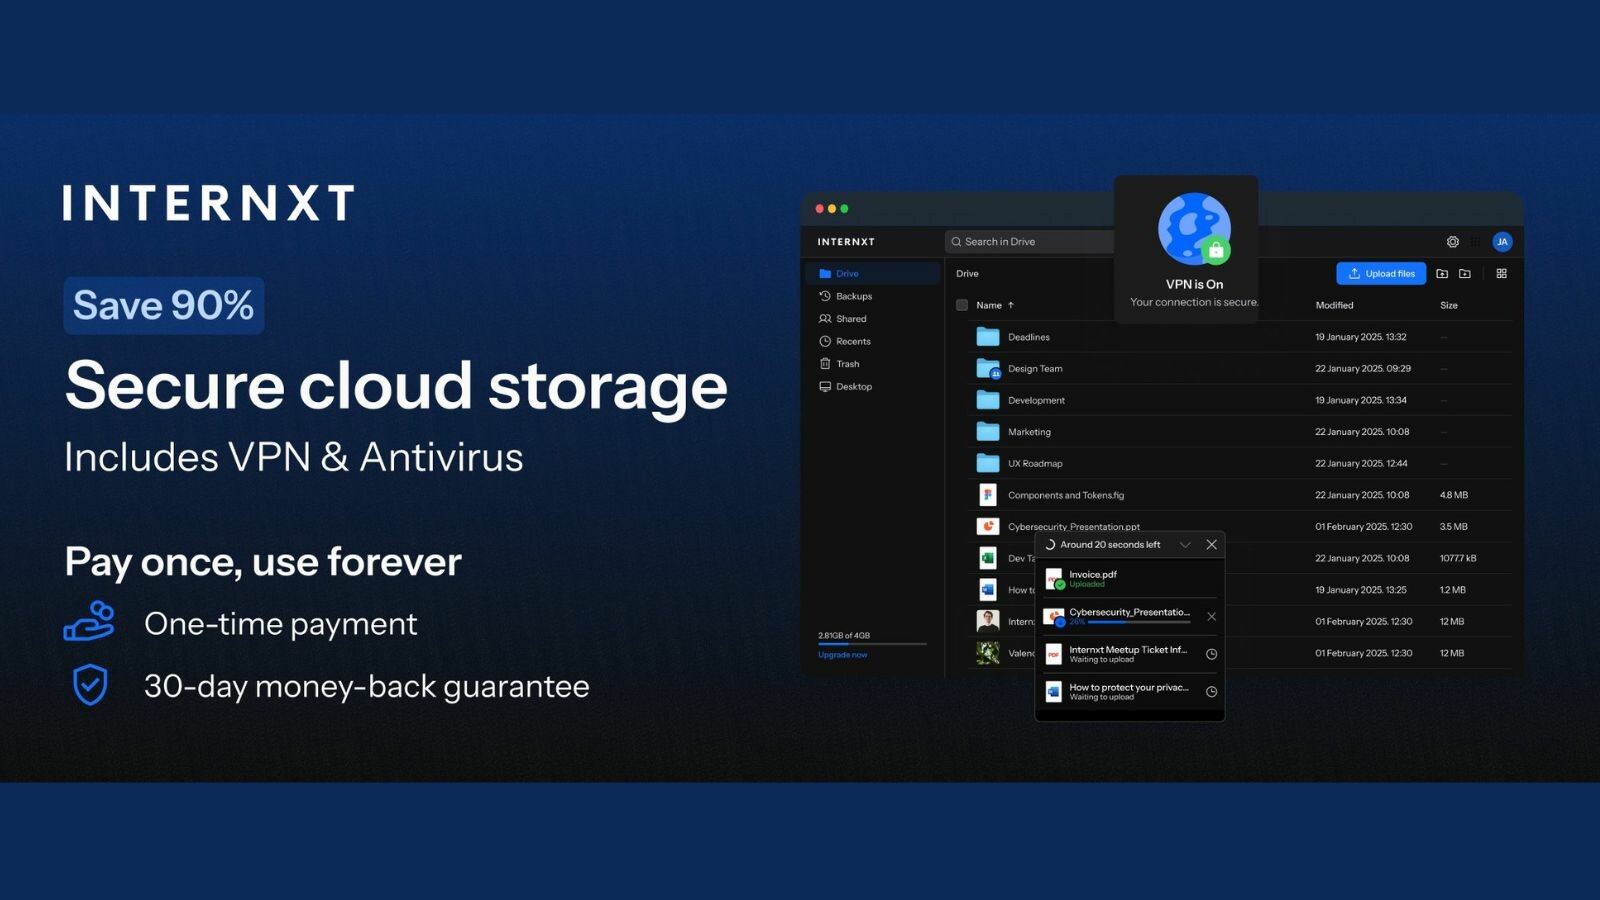Switch Drive to grid view layout
This screenshot has height=900, width=1600.
1500,273
